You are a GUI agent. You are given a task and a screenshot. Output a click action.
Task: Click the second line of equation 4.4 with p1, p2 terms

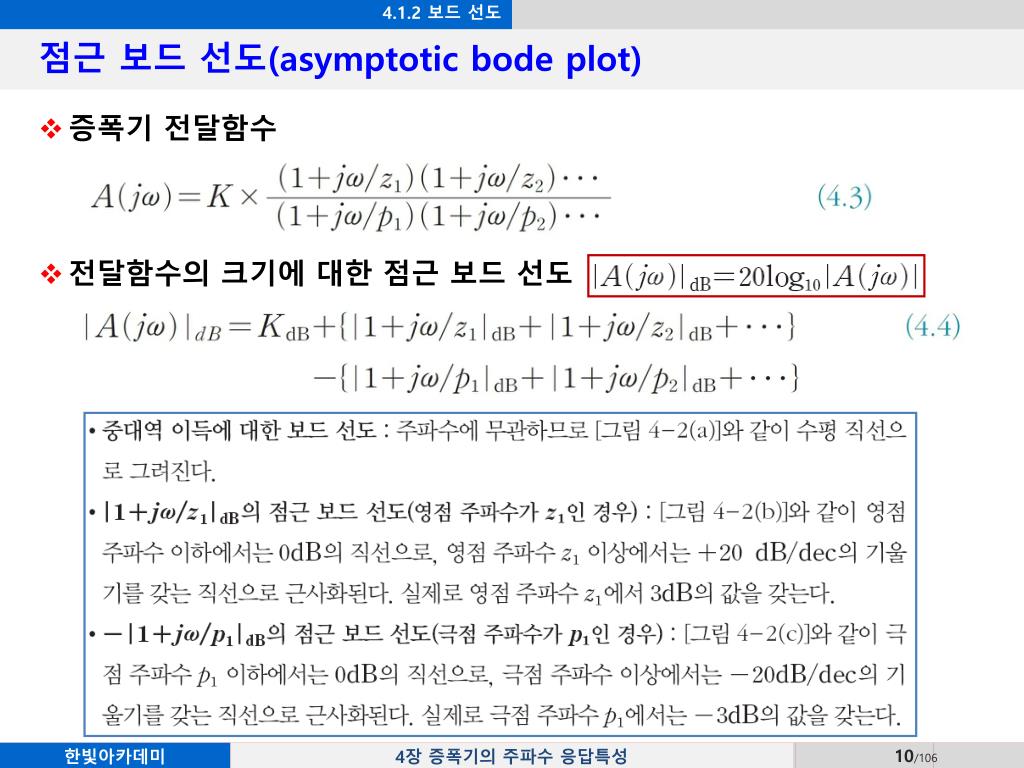click(x=556, y=378)
